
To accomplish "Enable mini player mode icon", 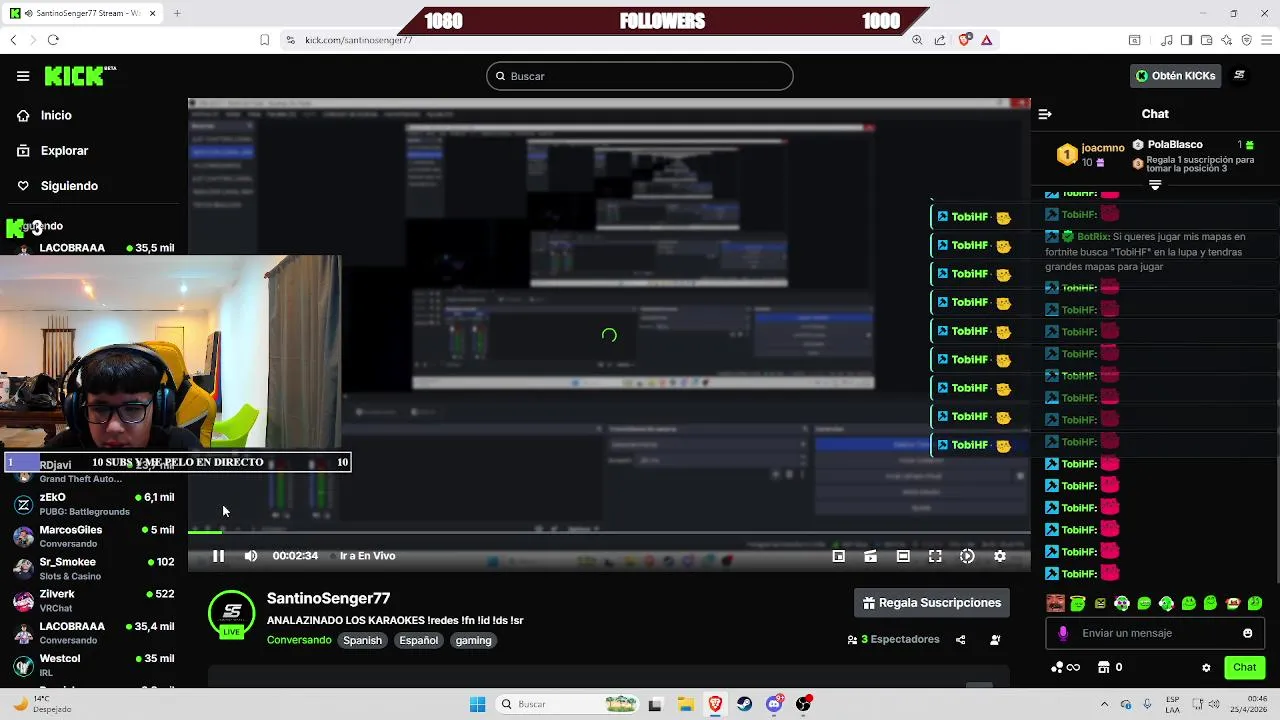I will (839, 556).
